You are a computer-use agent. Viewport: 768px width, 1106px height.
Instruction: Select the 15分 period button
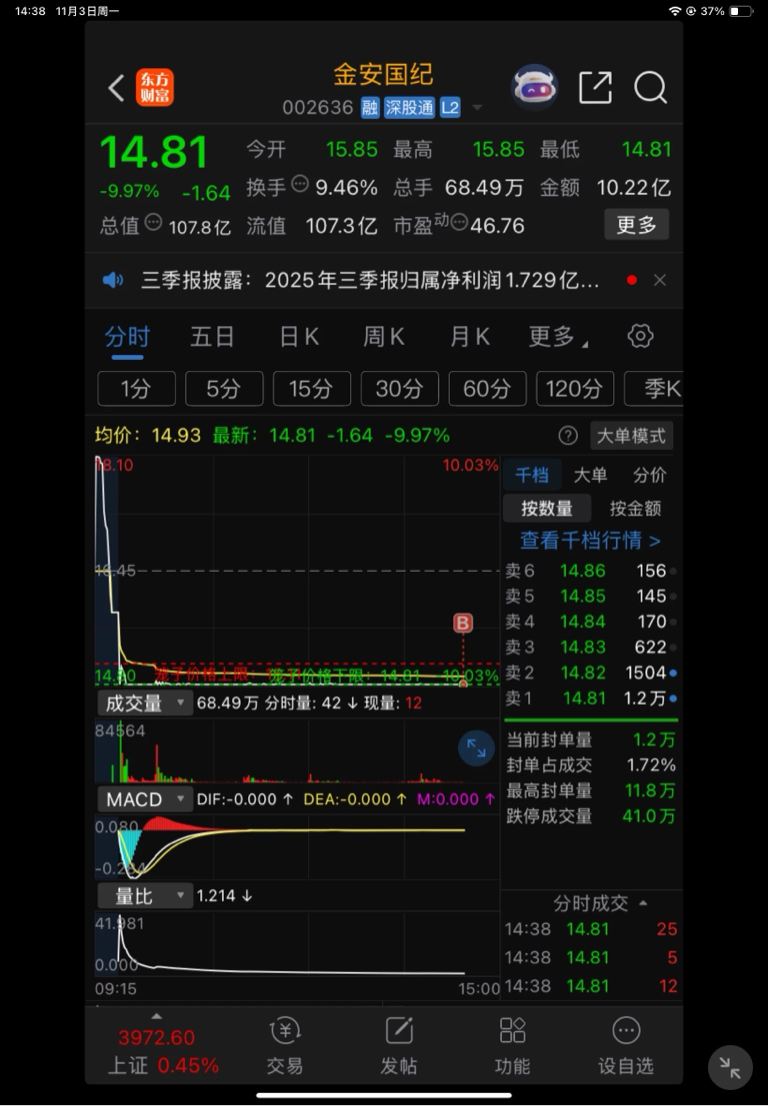(312, 389)
